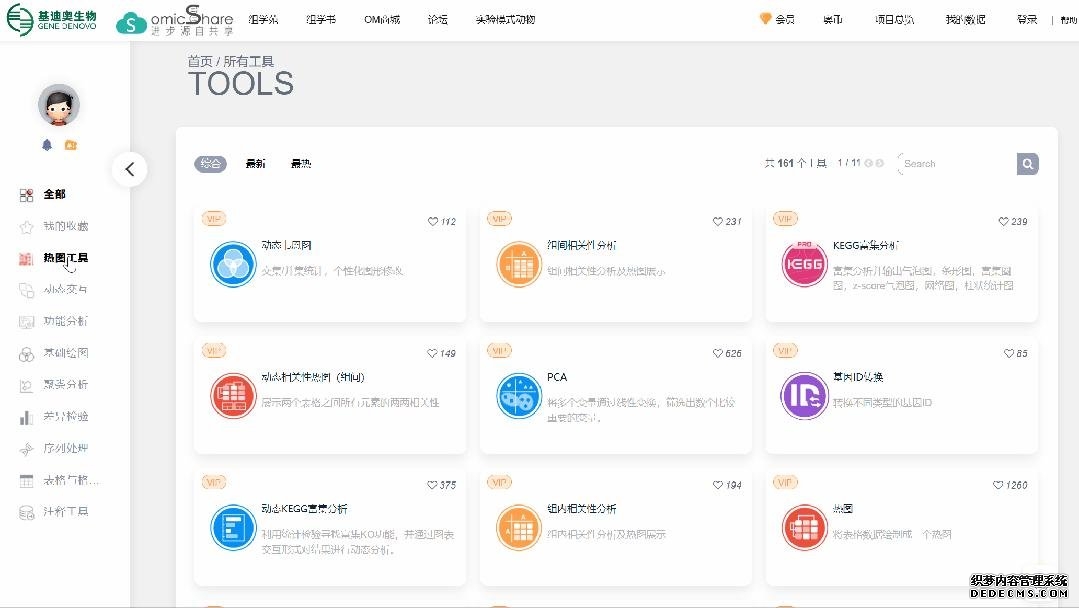Click the notification bell under the avatar
The width and height of the screenshot is (1079, 608).
point(47,145)
